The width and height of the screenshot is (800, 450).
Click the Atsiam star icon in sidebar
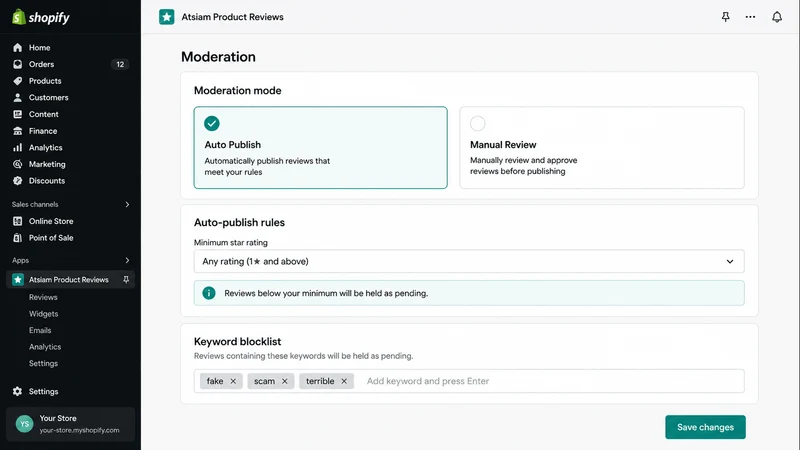point(18,280)
